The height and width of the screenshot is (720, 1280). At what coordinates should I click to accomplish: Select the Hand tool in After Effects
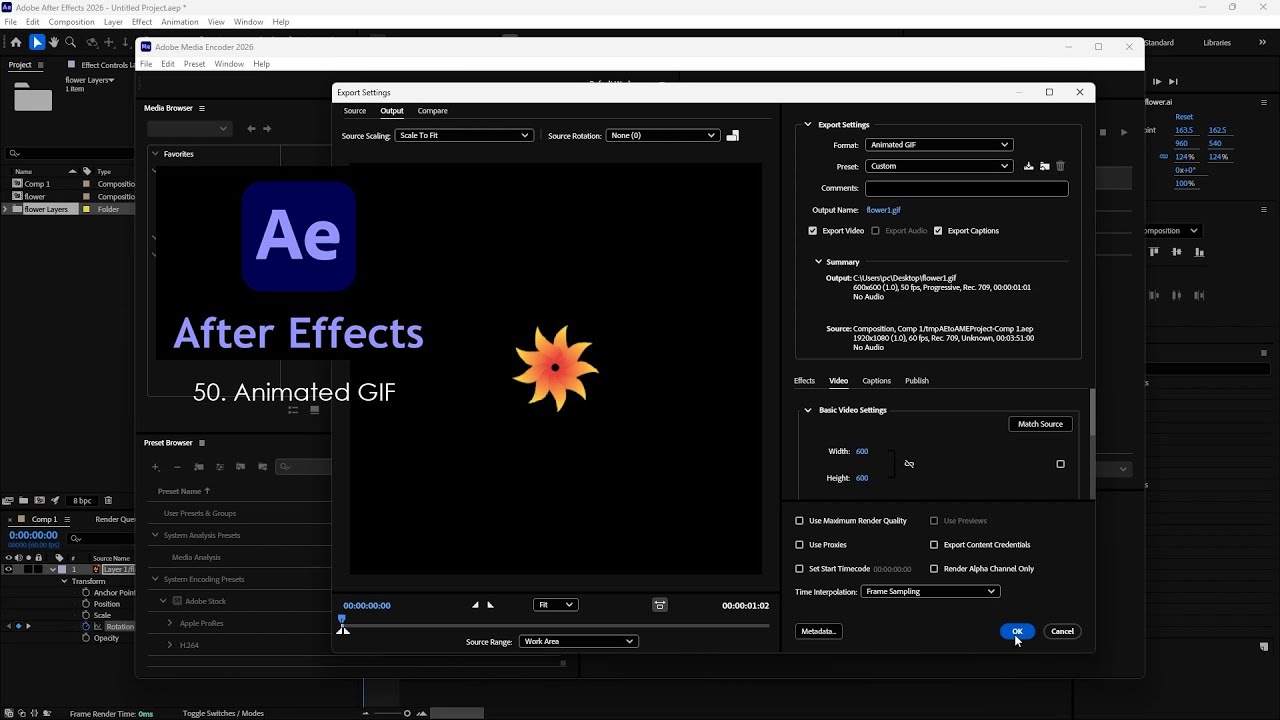[54, 43]
